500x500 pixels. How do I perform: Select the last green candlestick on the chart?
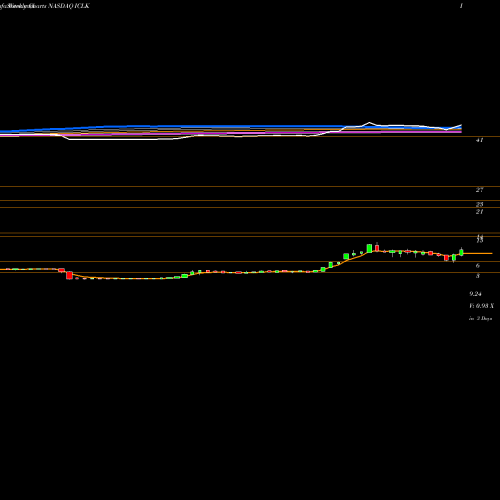[461, 252]
